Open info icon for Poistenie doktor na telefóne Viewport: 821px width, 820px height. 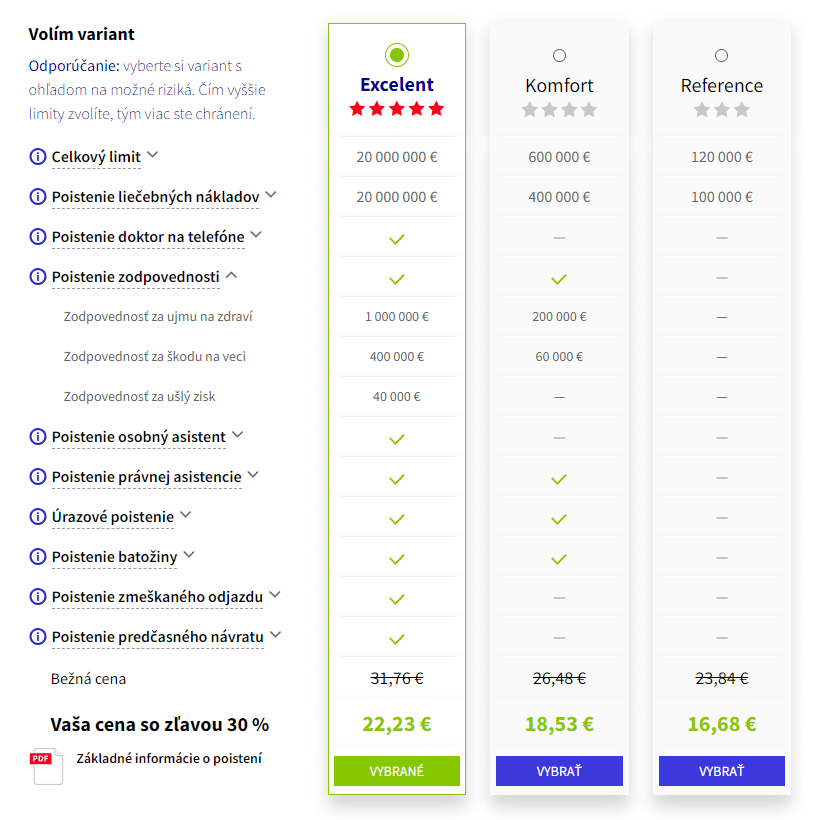pos(38,237)
